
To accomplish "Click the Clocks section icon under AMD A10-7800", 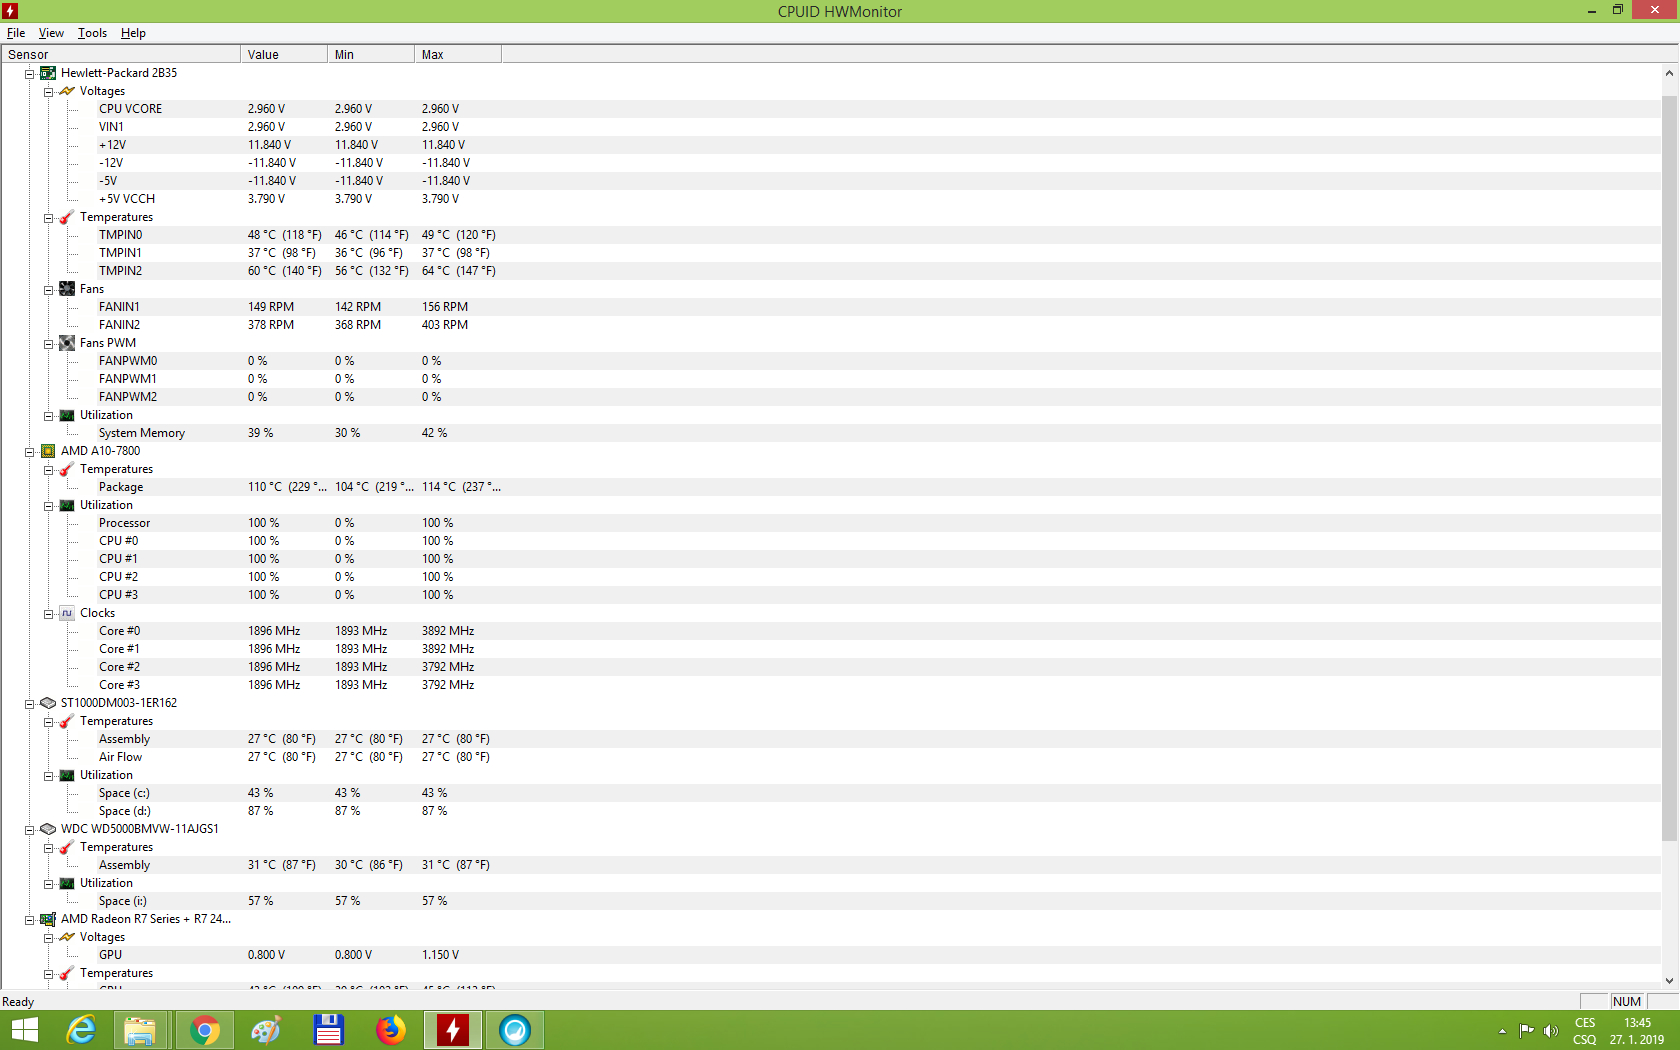I will coord(67,613).
